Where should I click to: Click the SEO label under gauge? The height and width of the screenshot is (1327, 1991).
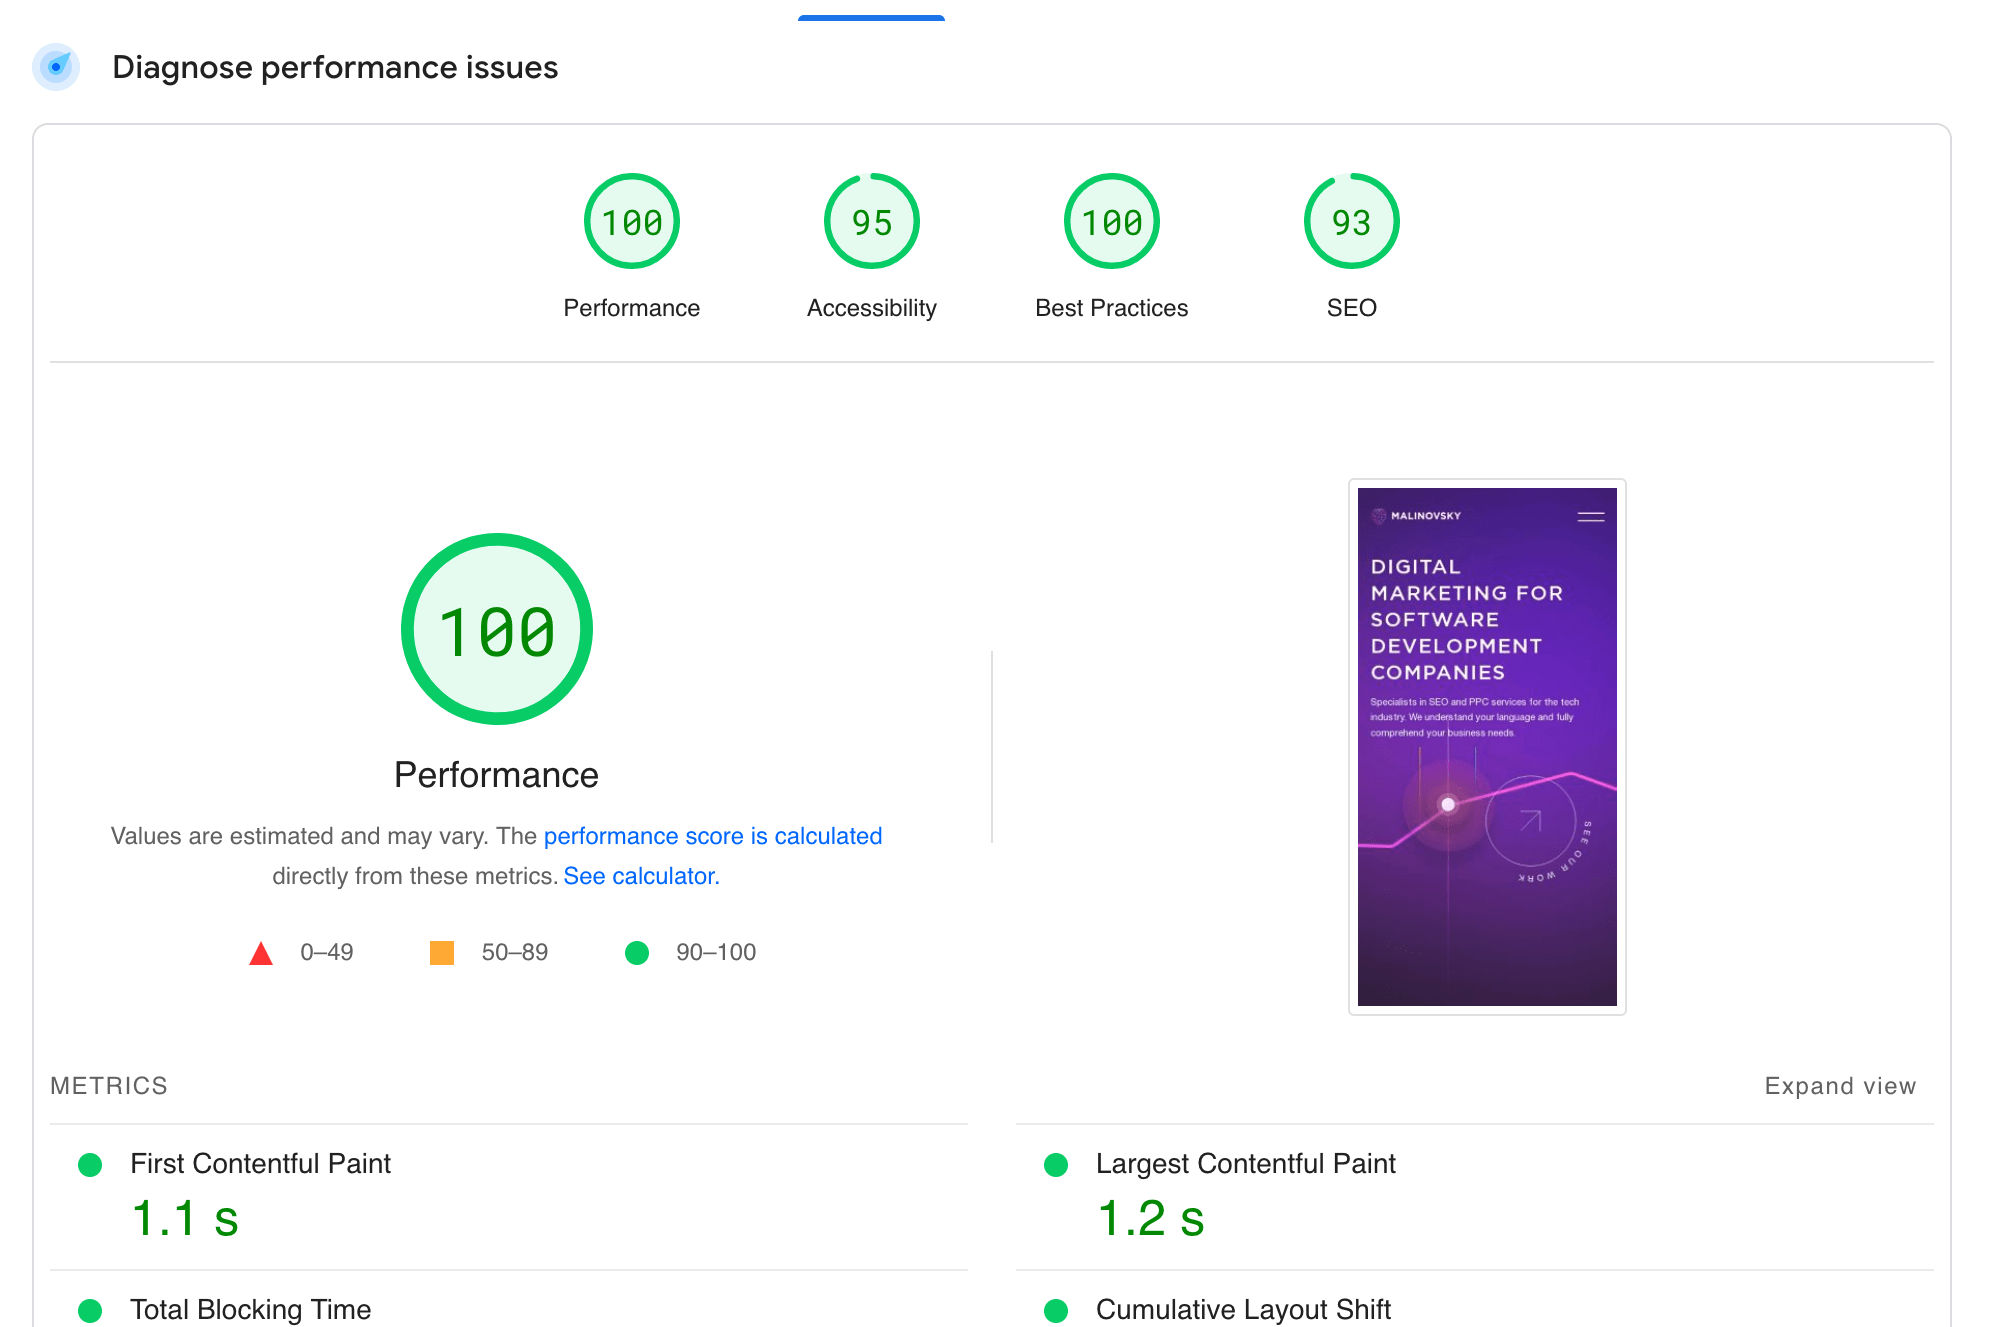pyautogui.click(x=1352, y=308)
